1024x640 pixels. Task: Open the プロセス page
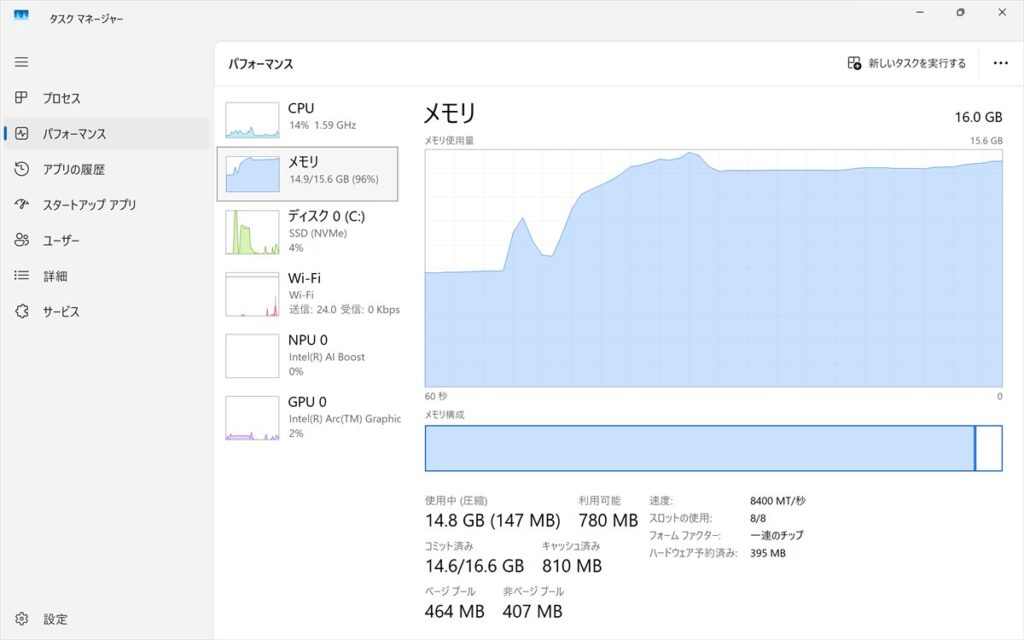[106, 98]
